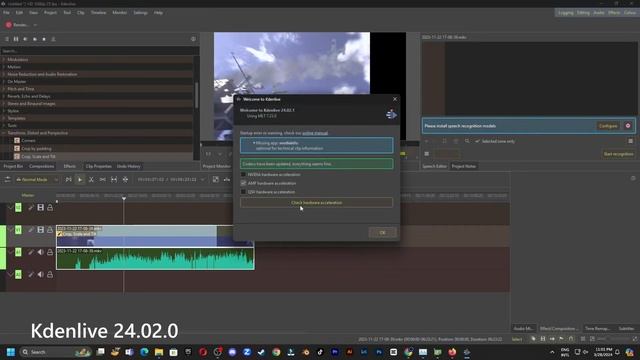
Task: Select the spacer tool in timeline toolbar
Action: [102, 180]
